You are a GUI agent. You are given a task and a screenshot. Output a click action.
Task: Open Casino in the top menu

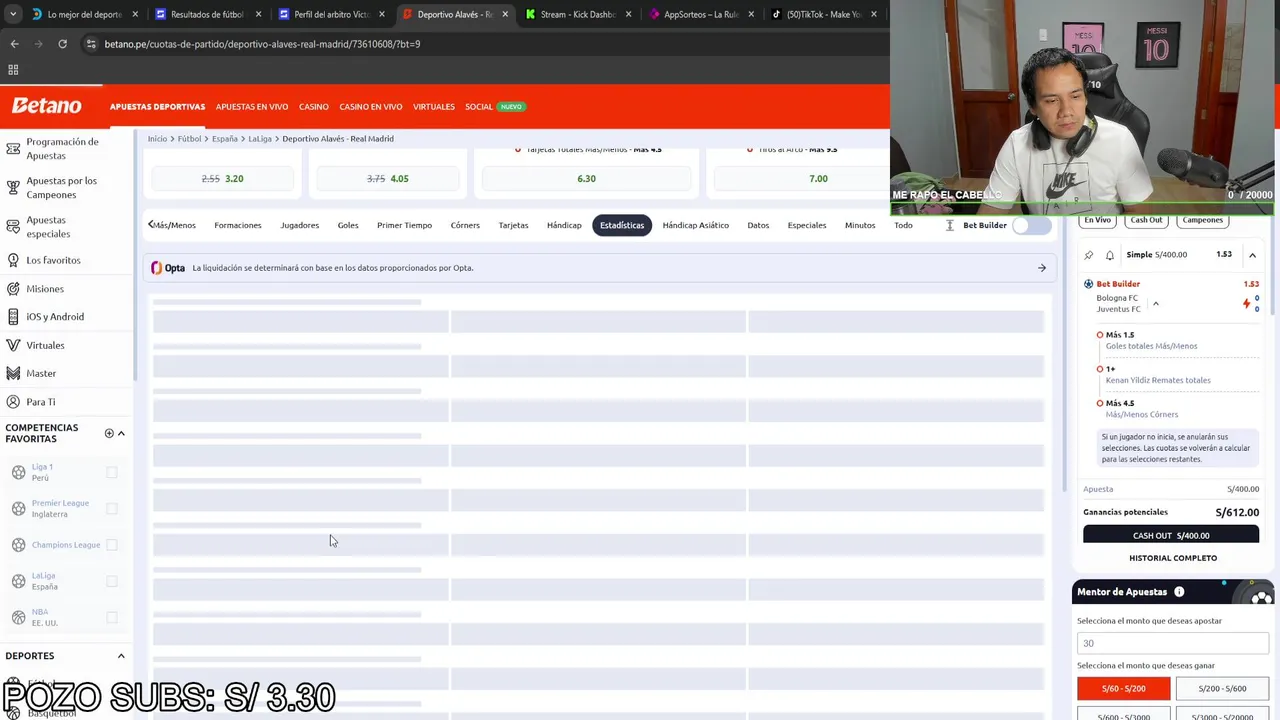(313, 107)
